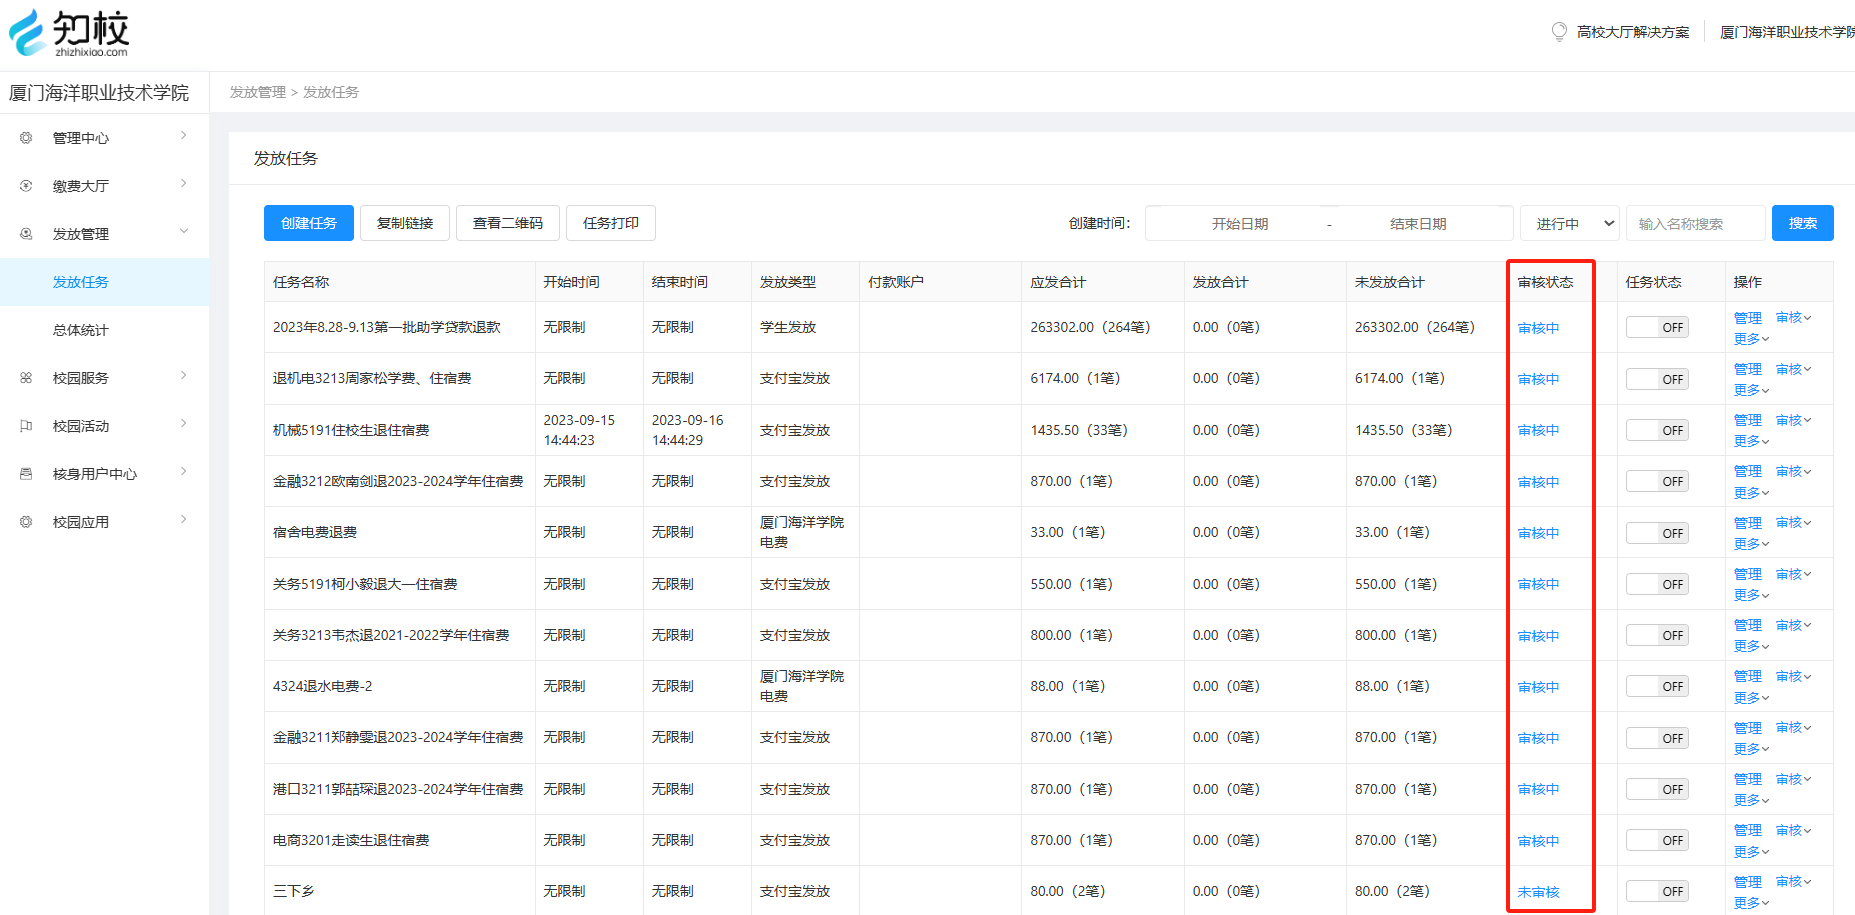Image resolution: width=1855 pixels, height=915 pixels.
Task: Open the 进行中 status dropdown
Action: click(1569, 224)
